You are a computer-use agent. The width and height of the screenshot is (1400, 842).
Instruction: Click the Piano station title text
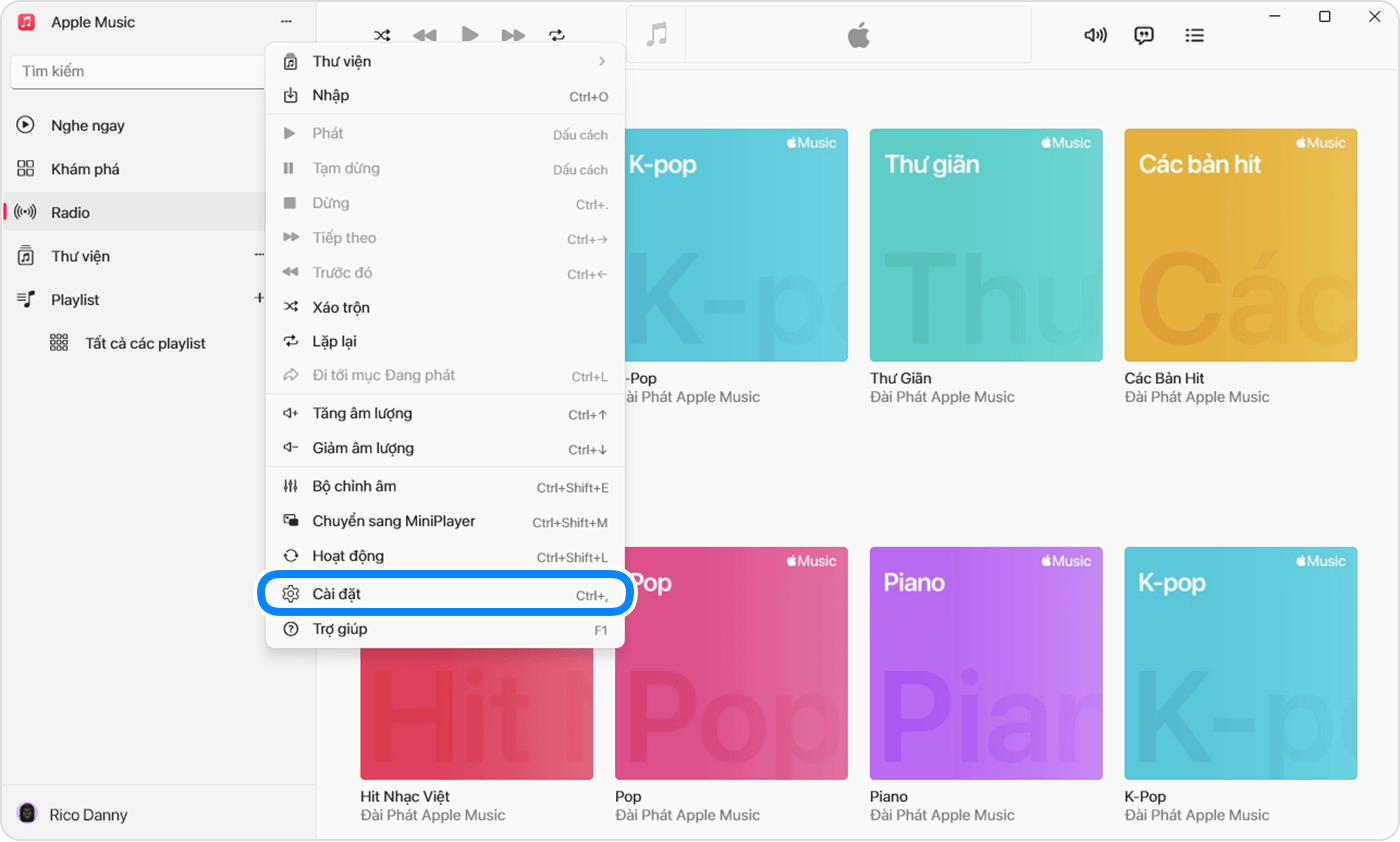(889, 797)
